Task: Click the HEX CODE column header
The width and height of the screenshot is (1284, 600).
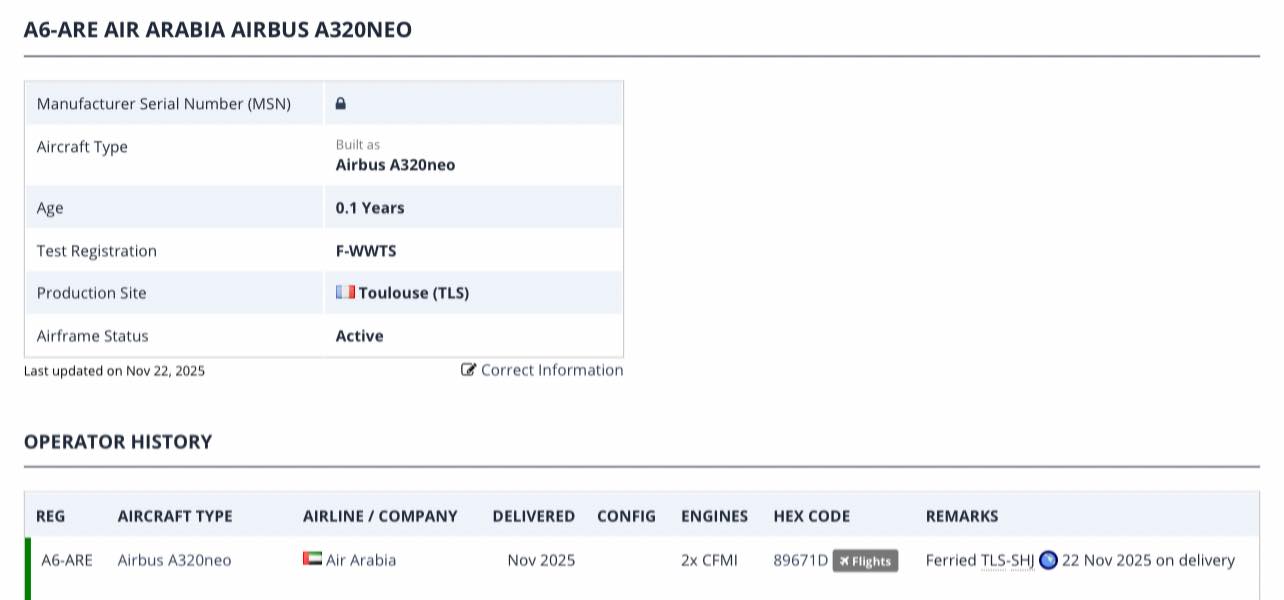Action: tap(811, 516)
